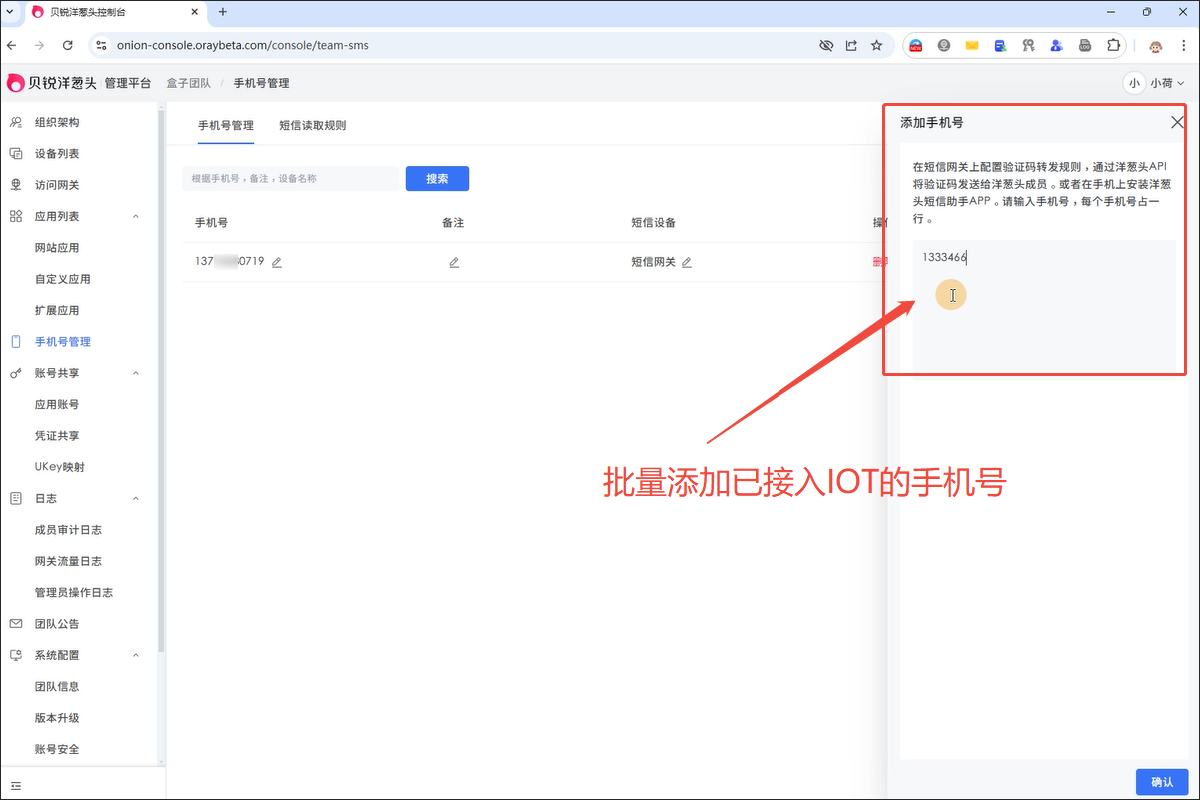Collapse the sidebar using the bottom-left menu icon
The width and height of the screenshot is (1200, 800).
[16, 785]
